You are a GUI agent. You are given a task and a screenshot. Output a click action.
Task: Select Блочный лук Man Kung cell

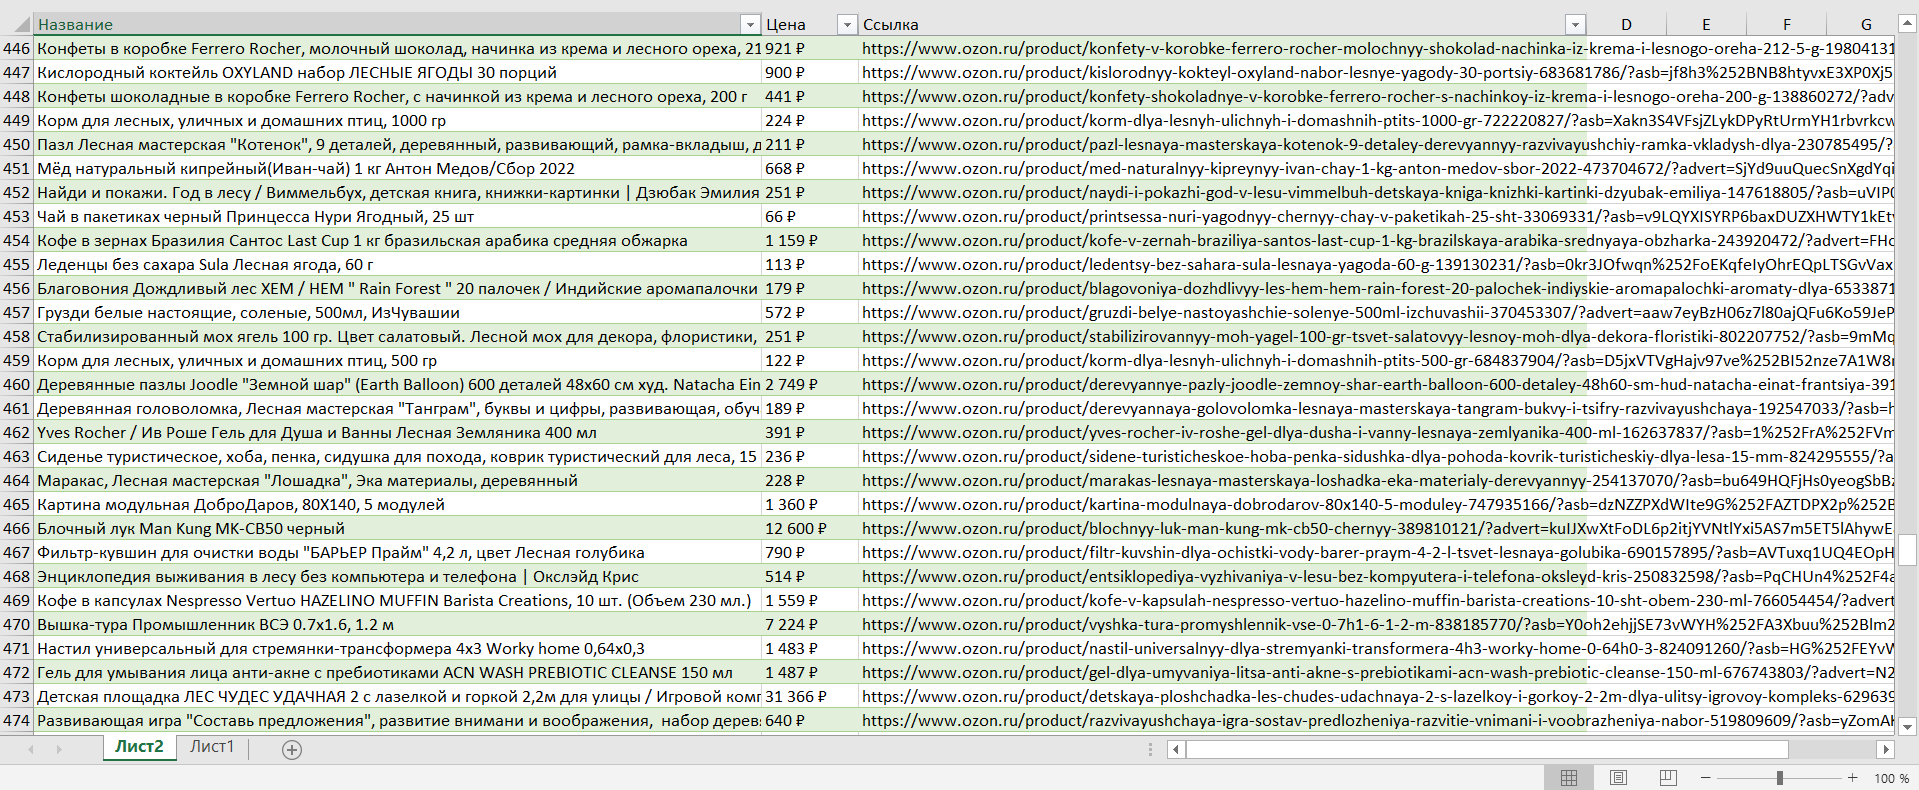[398, 528]
